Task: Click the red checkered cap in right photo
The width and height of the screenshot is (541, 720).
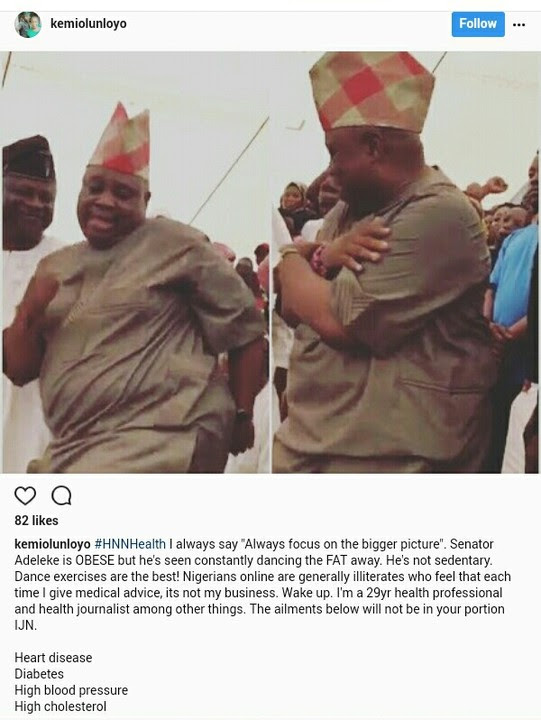Action: (x=372, y=91)
